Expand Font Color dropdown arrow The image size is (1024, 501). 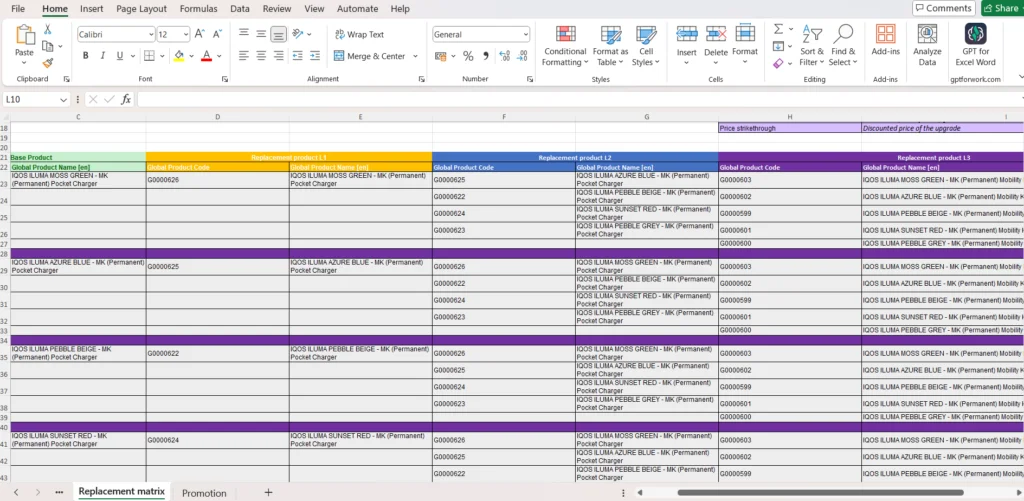(219, 56)
